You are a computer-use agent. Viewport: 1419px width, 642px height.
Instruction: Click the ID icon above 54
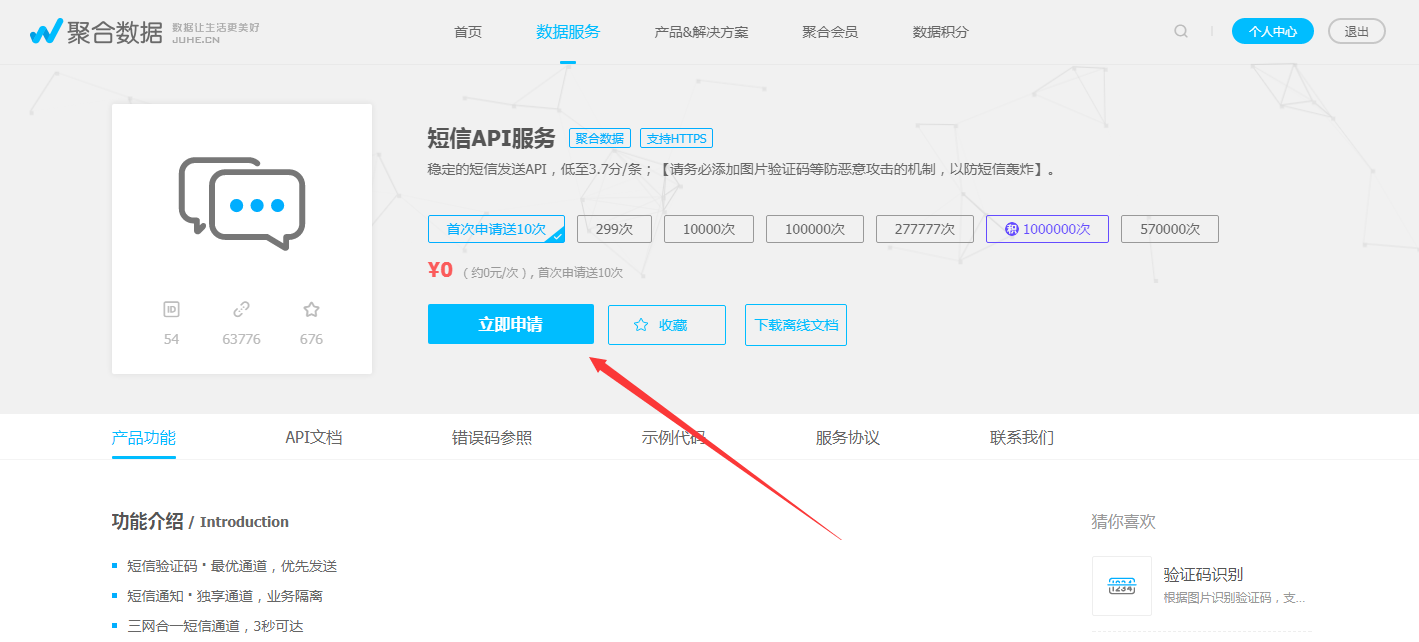(x=171, y=310)
